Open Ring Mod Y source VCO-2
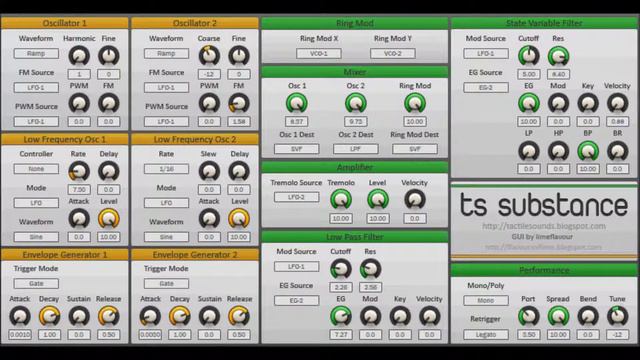The image size is (640, 360). (x=393, y=53)
